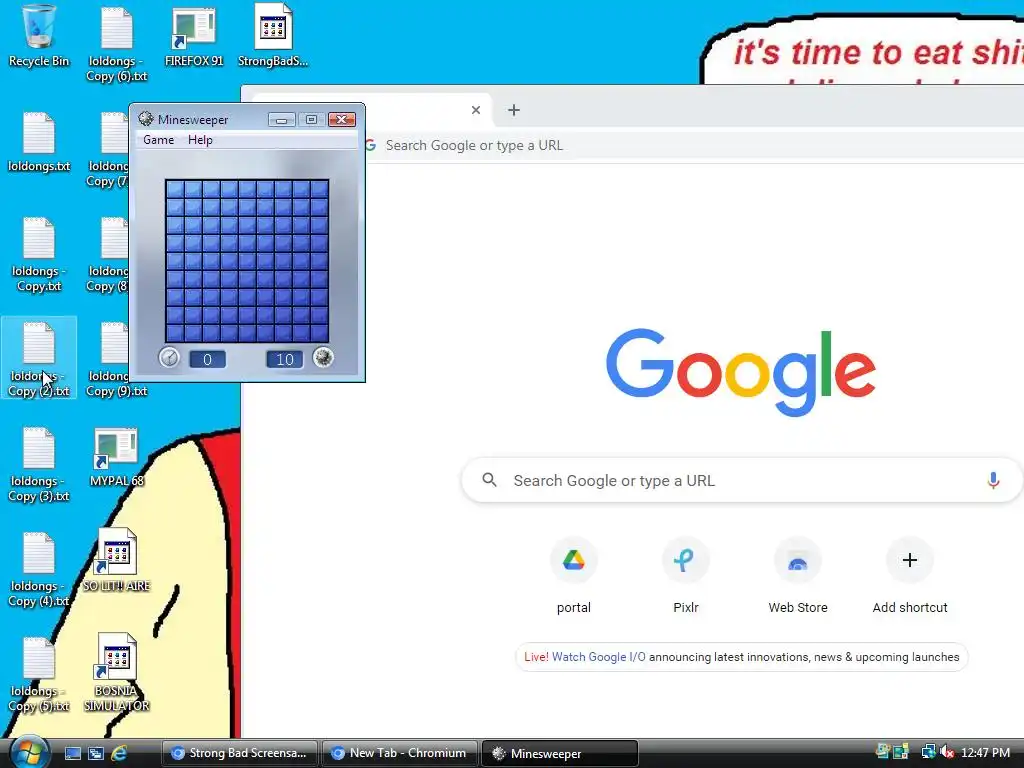Viewport: 1024px width, 768px height.
Task: Open the BOSNIA SIMULATOR shortcut
Action: coord(117,673)
